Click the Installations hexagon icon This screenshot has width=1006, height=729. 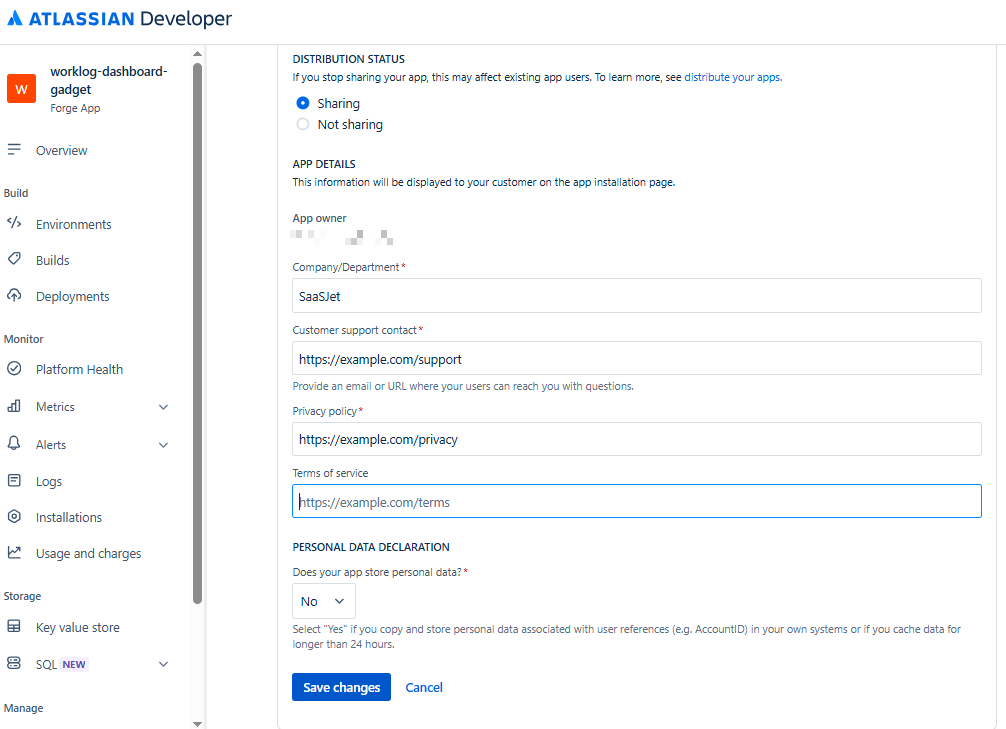pyautogui.click(x=14, y=517)
